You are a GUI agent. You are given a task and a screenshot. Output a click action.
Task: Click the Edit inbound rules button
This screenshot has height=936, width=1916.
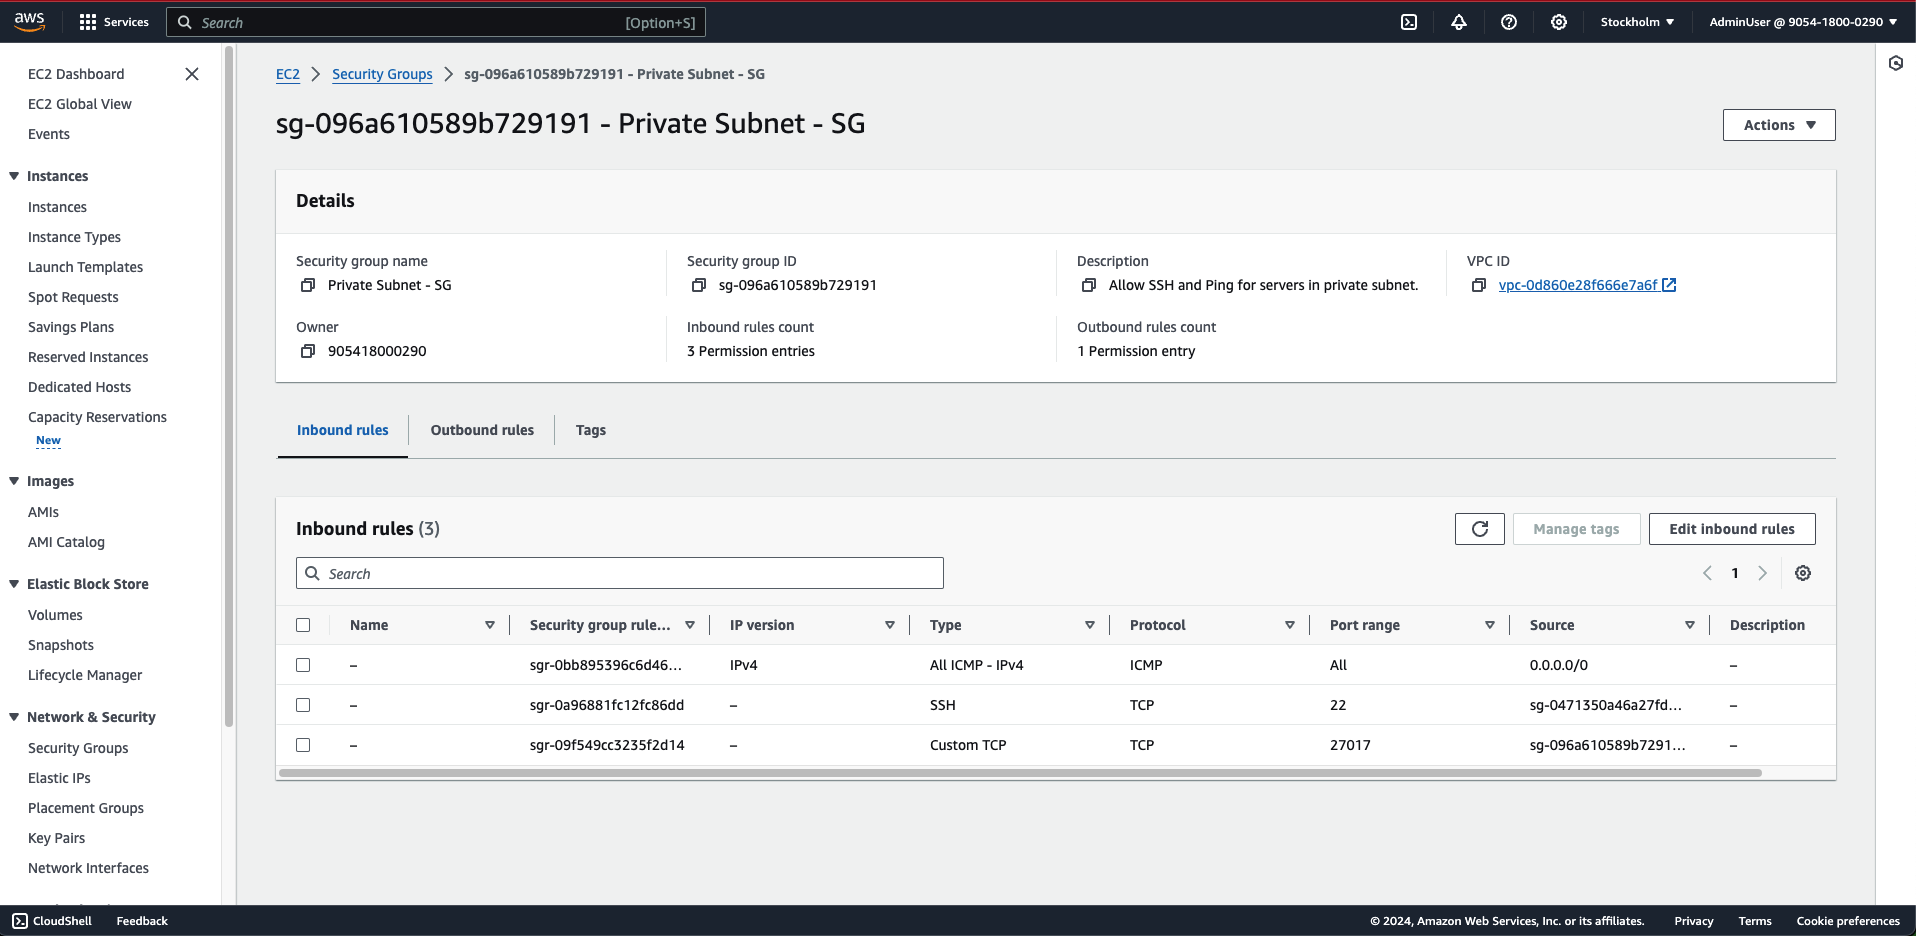tap(1731, 529)
